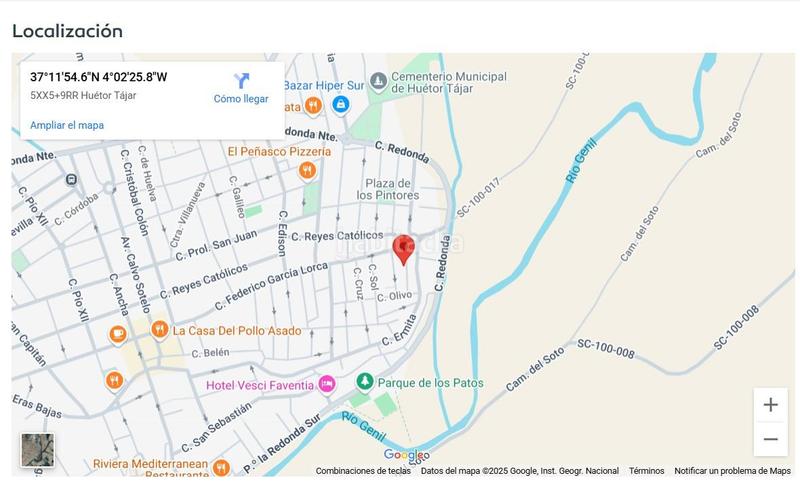The width and height of the screenshot is (800, 488).
Task: Zoom out with the minus button
Action: point(770,439)
